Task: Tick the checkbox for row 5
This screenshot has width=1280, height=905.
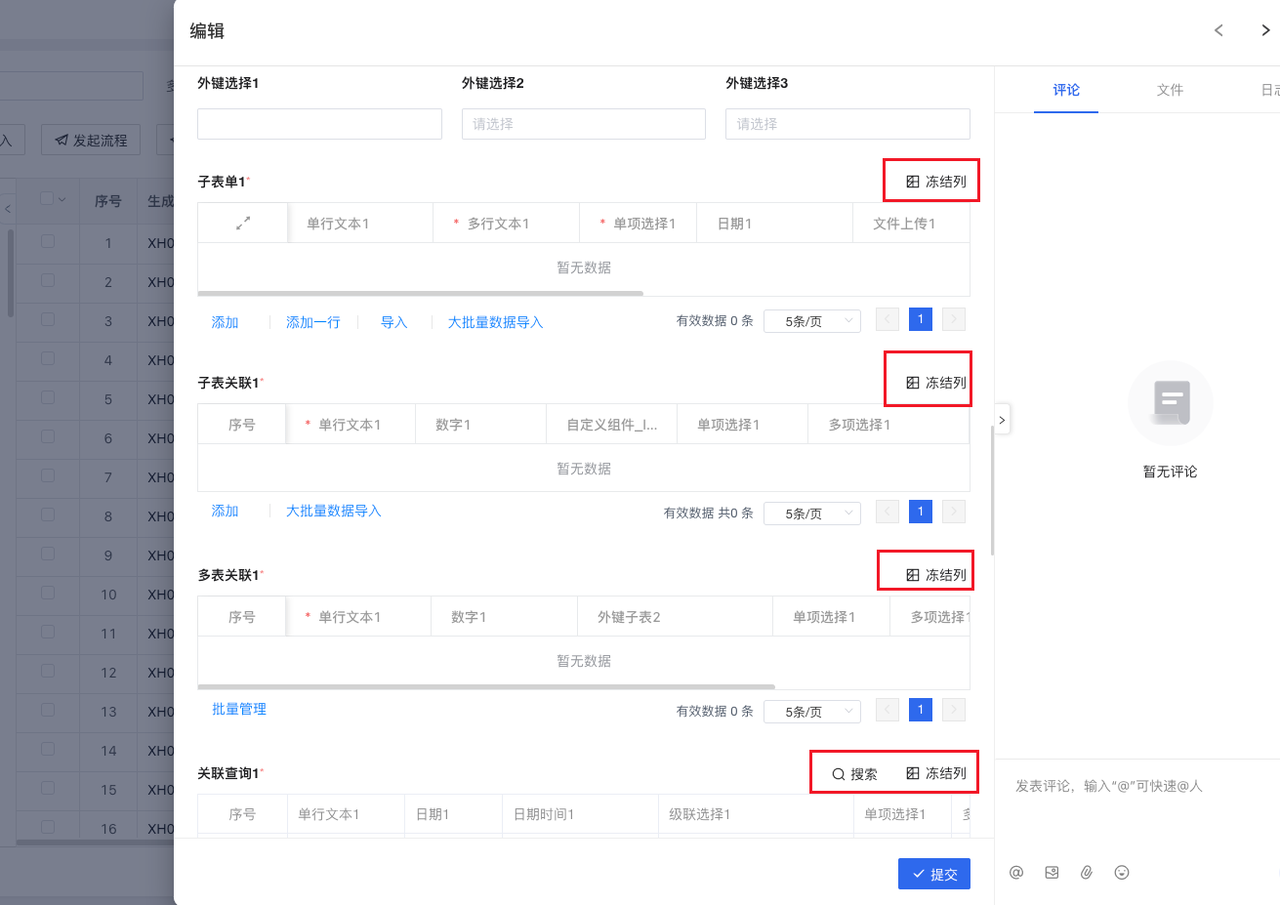Action: (x=48, y=399)
